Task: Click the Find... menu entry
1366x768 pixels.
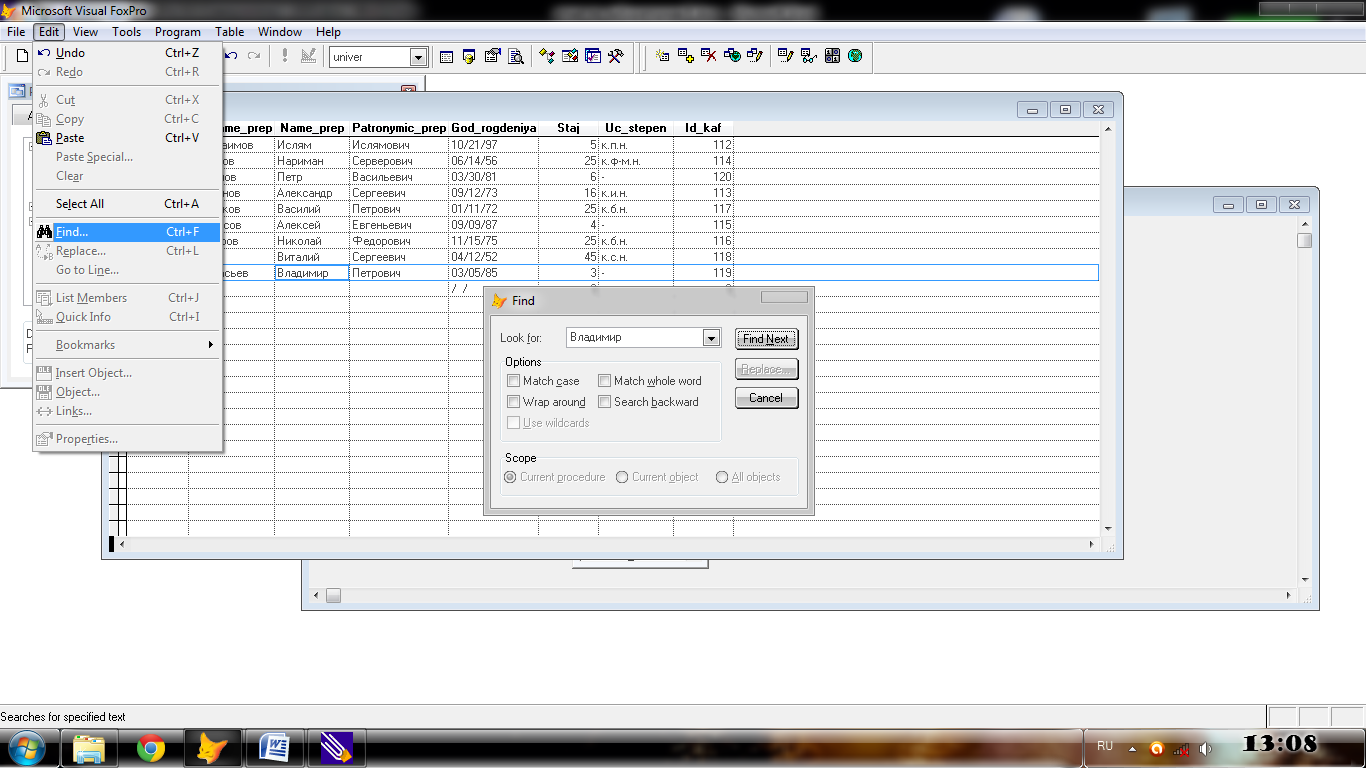Action: tap(127, 232)
